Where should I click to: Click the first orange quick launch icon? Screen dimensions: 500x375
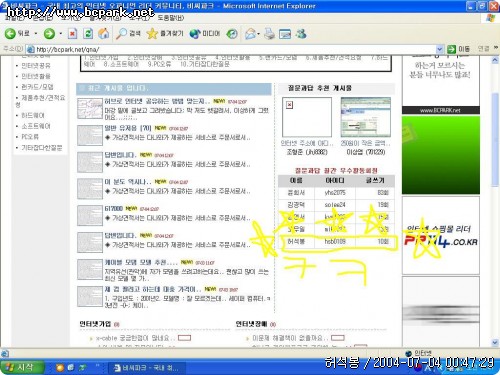60,368
